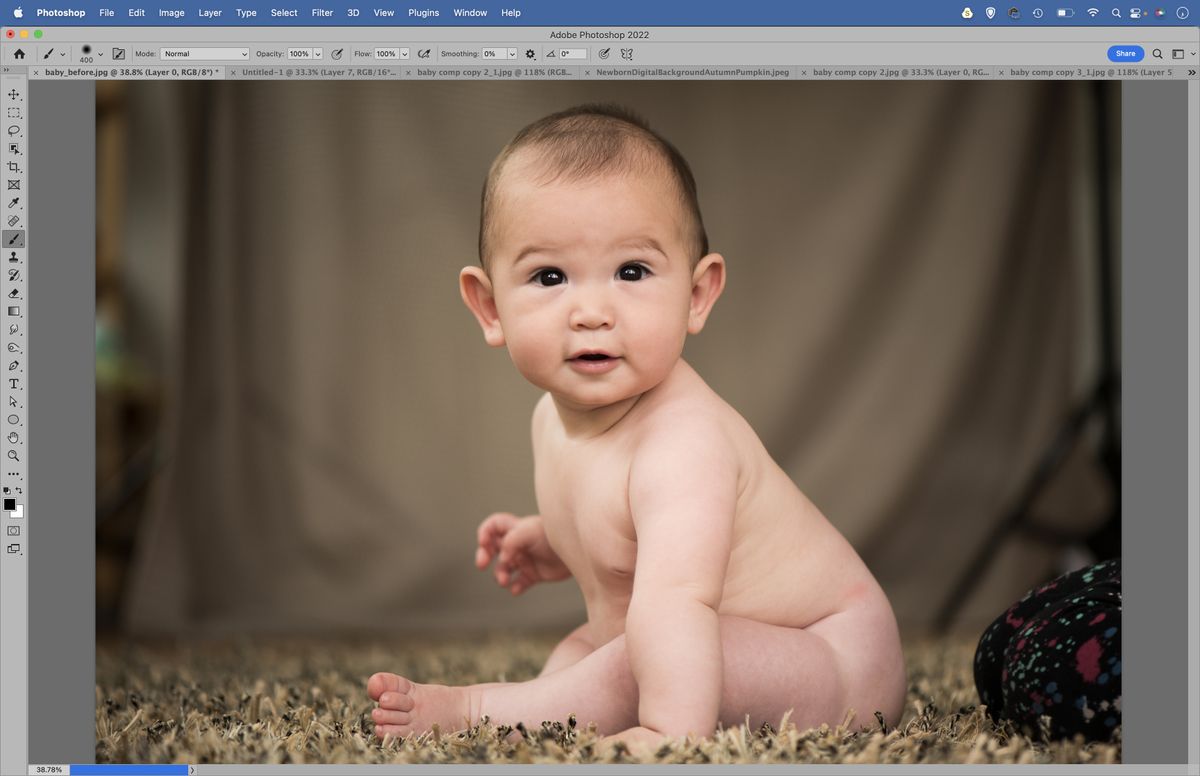
Task: Open the background color picker swatch
Action: (19, 513)
